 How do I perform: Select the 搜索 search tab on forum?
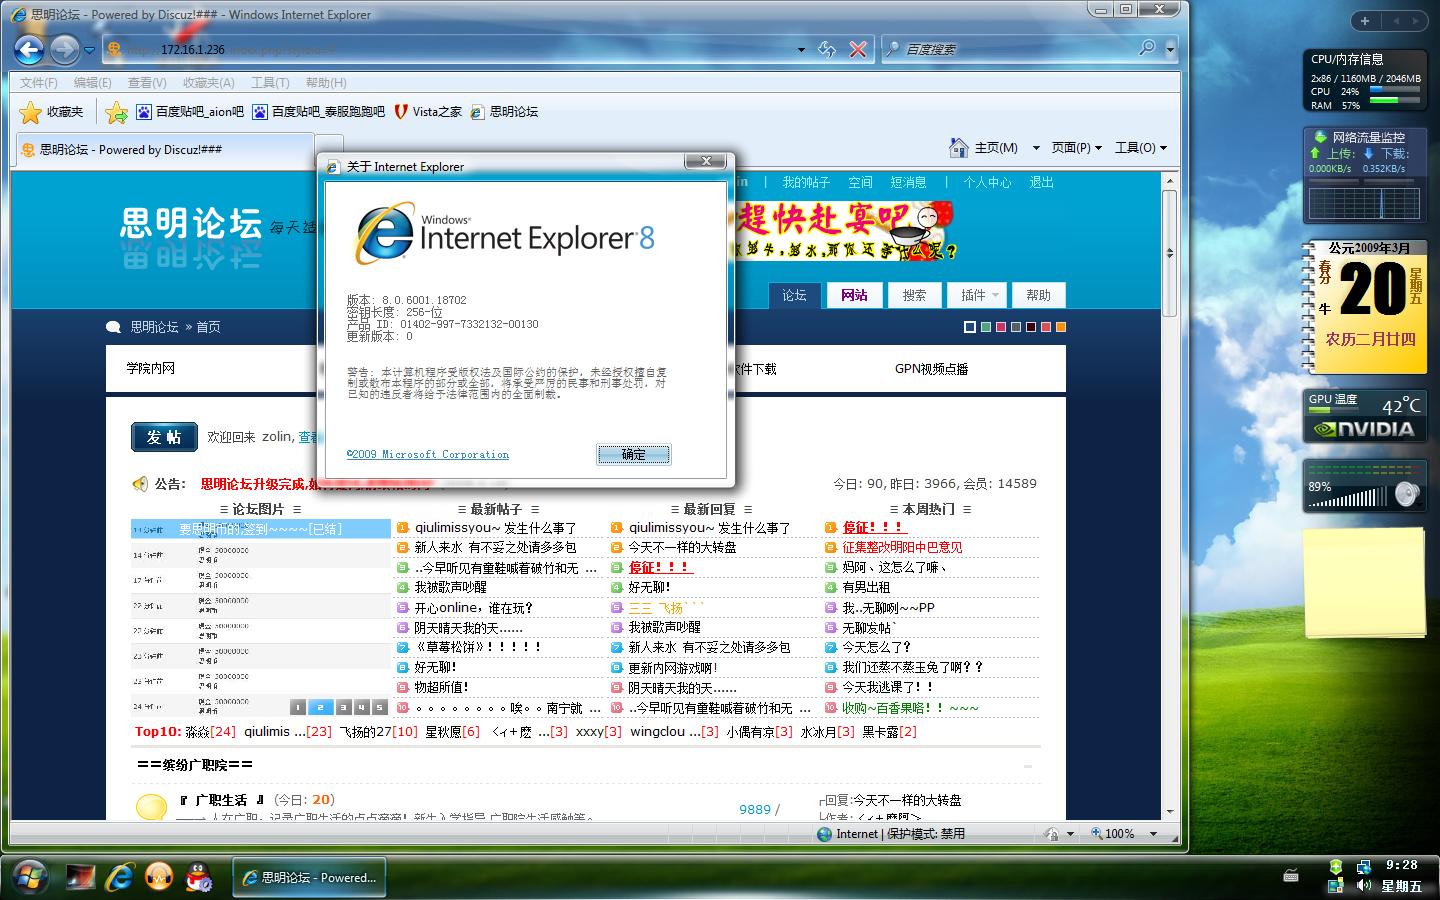[914, 295]
